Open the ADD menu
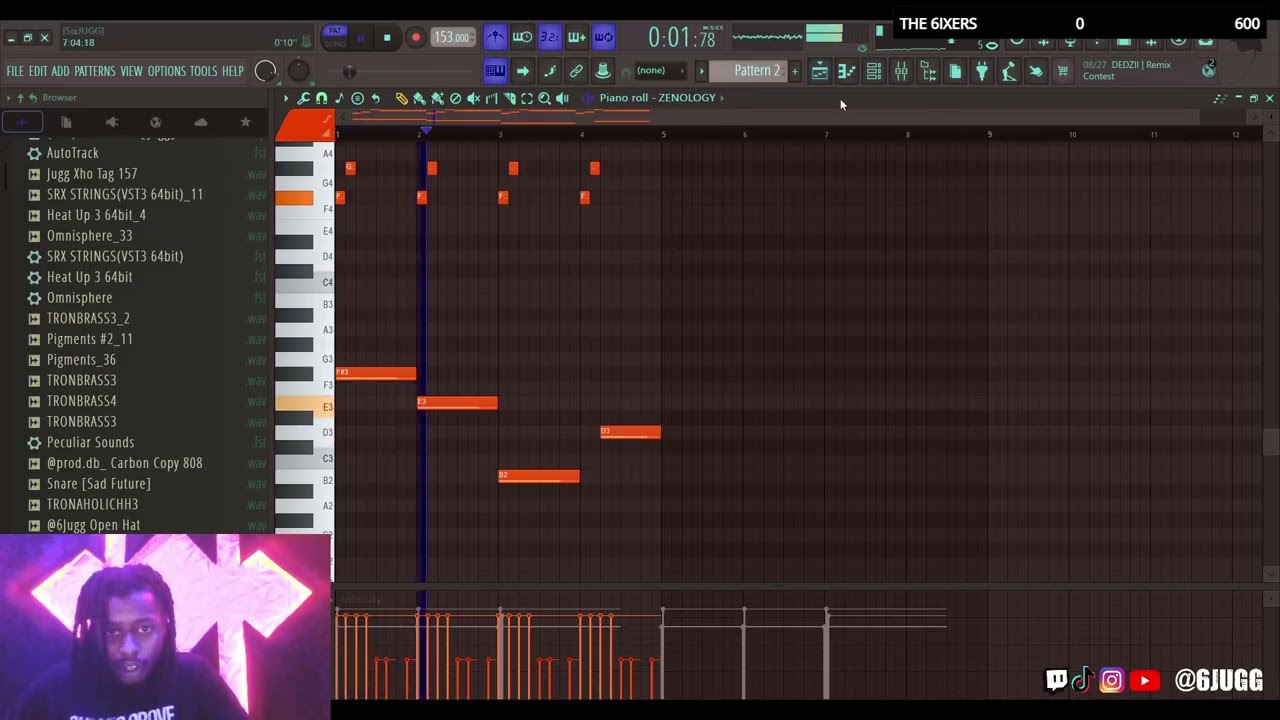Screen dimensions: 1280x720 [x=60, y=71]
